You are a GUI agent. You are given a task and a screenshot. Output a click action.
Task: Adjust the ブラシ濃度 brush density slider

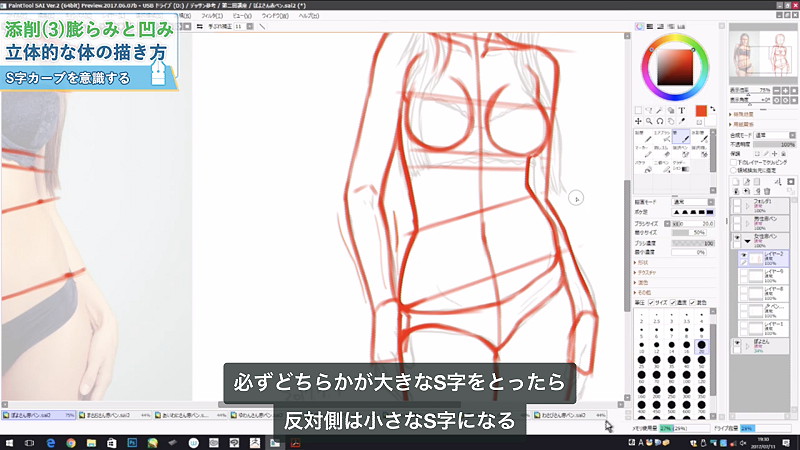pyautogui.click(x=693, y=243)
